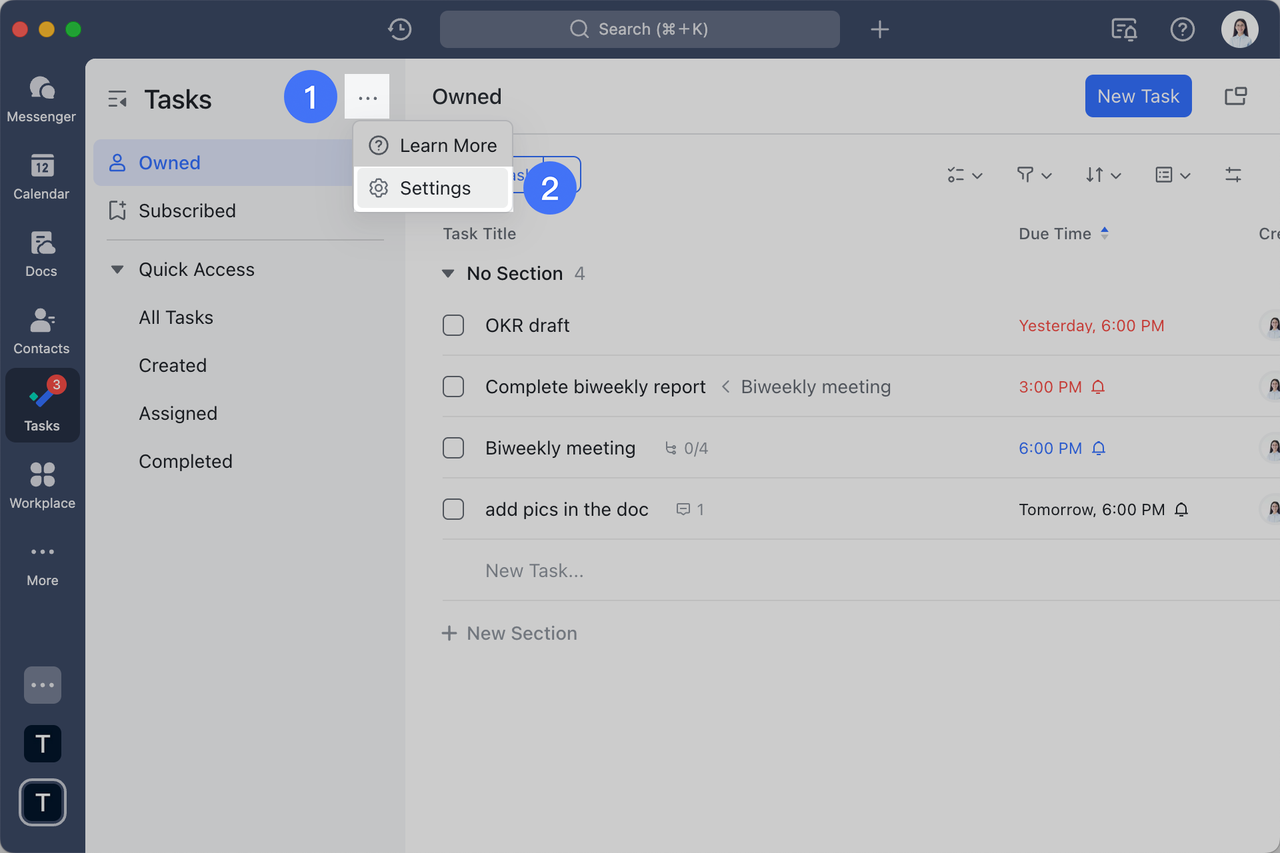
Task: Click the New Task button
Action: [1138, 96]
